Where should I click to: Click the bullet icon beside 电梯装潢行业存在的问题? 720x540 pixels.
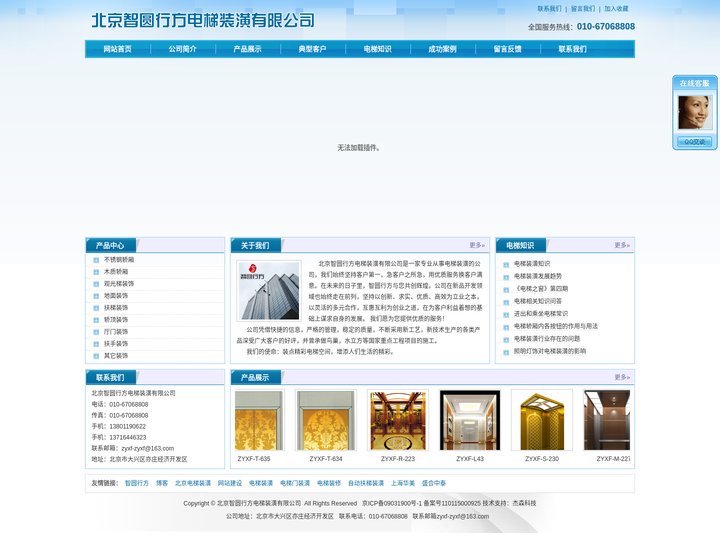tap(506, 340)
